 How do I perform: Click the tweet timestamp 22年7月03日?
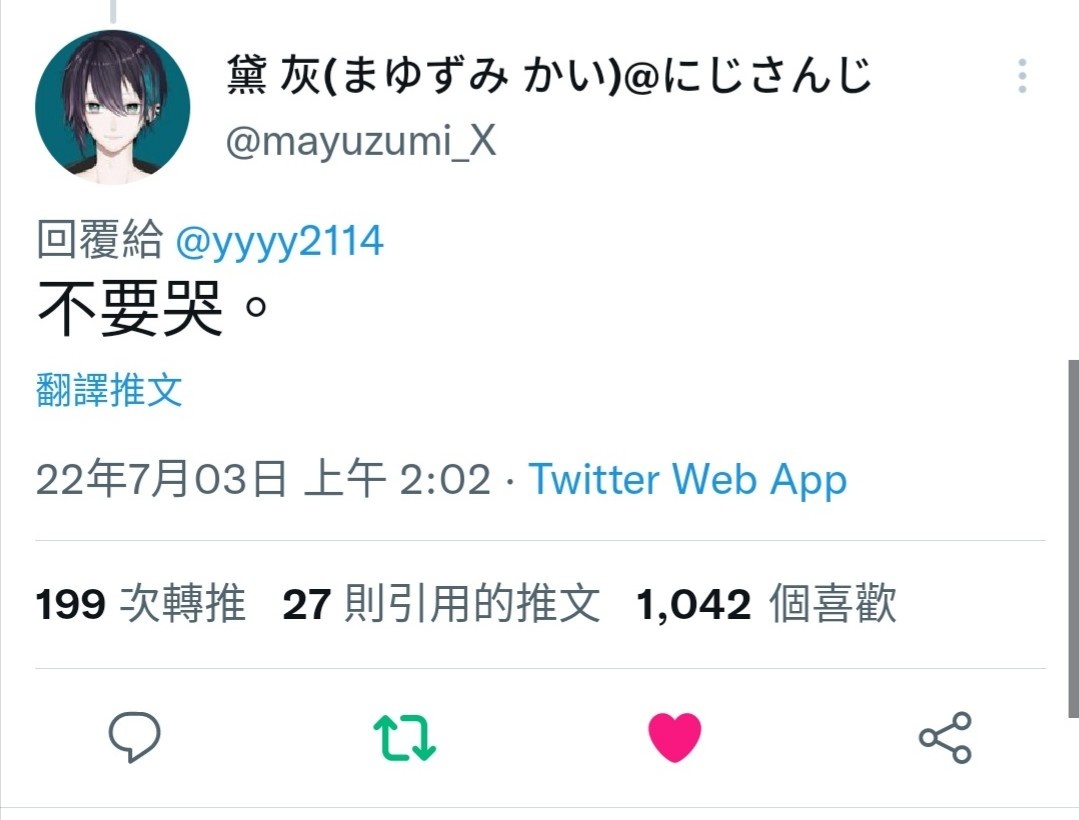tap(161, 479)
